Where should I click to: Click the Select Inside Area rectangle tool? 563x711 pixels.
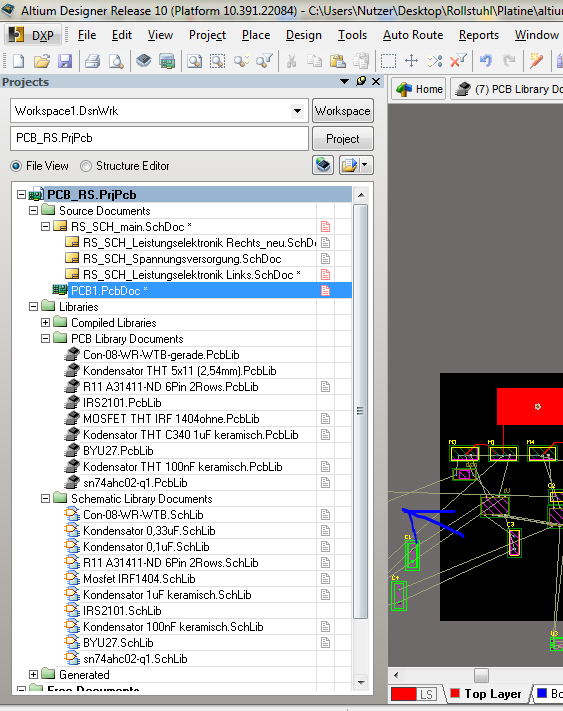(x=388, y=61)
